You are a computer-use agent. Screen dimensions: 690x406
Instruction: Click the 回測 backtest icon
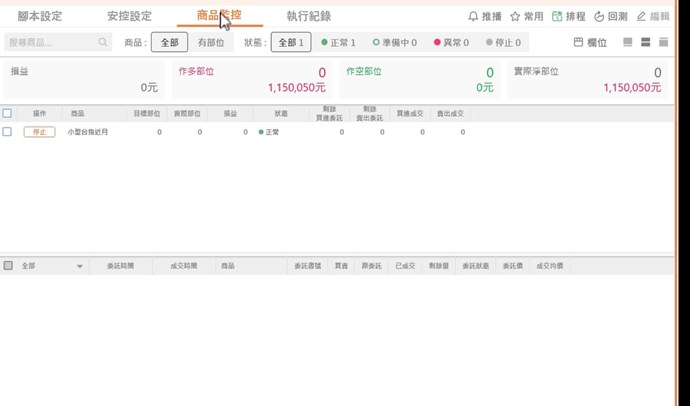pos(599,17)
